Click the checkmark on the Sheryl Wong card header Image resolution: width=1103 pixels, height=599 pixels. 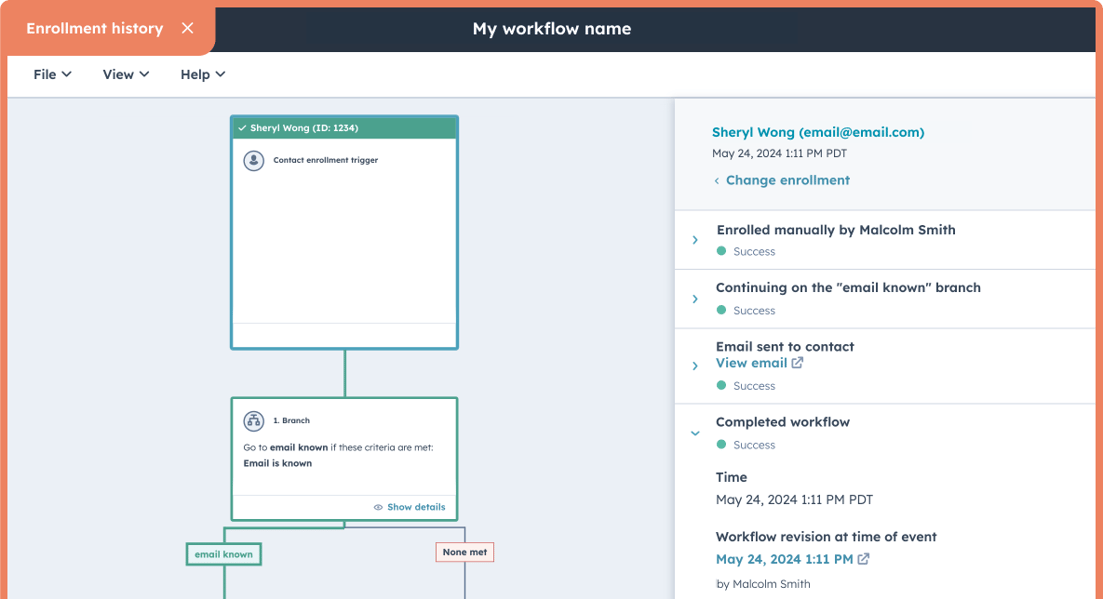242,128
